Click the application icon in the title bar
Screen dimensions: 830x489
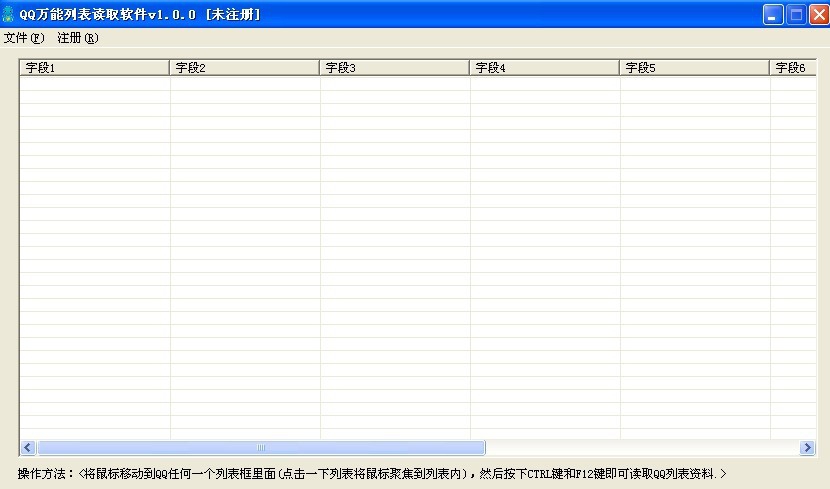click(x=8, y=14)
